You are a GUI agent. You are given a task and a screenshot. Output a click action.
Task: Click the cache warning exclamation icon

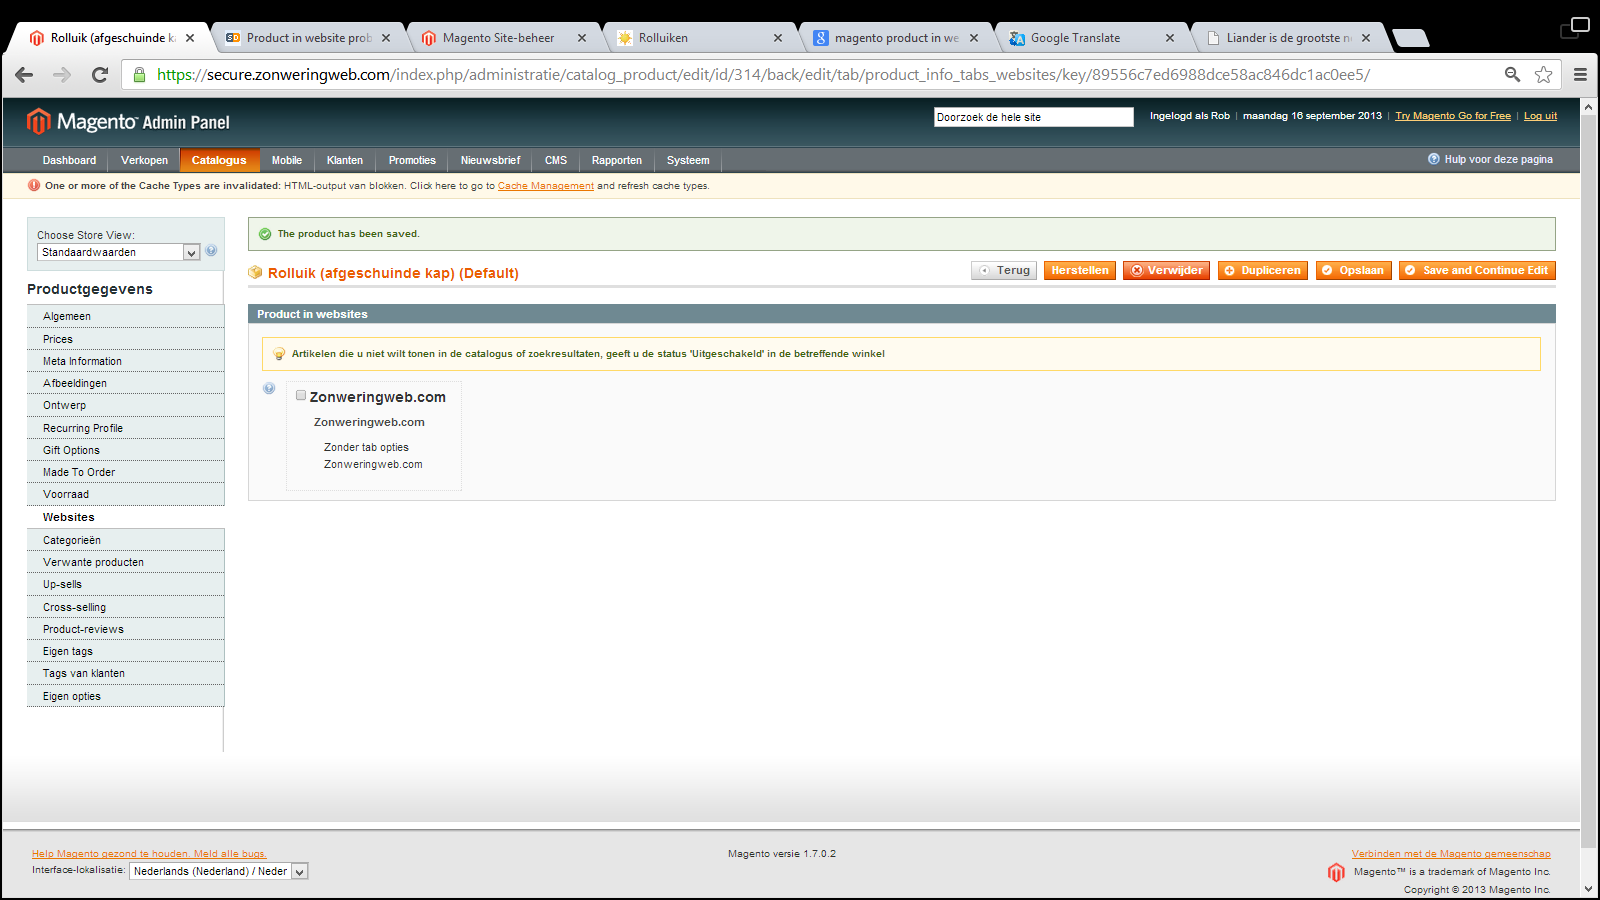34,185
